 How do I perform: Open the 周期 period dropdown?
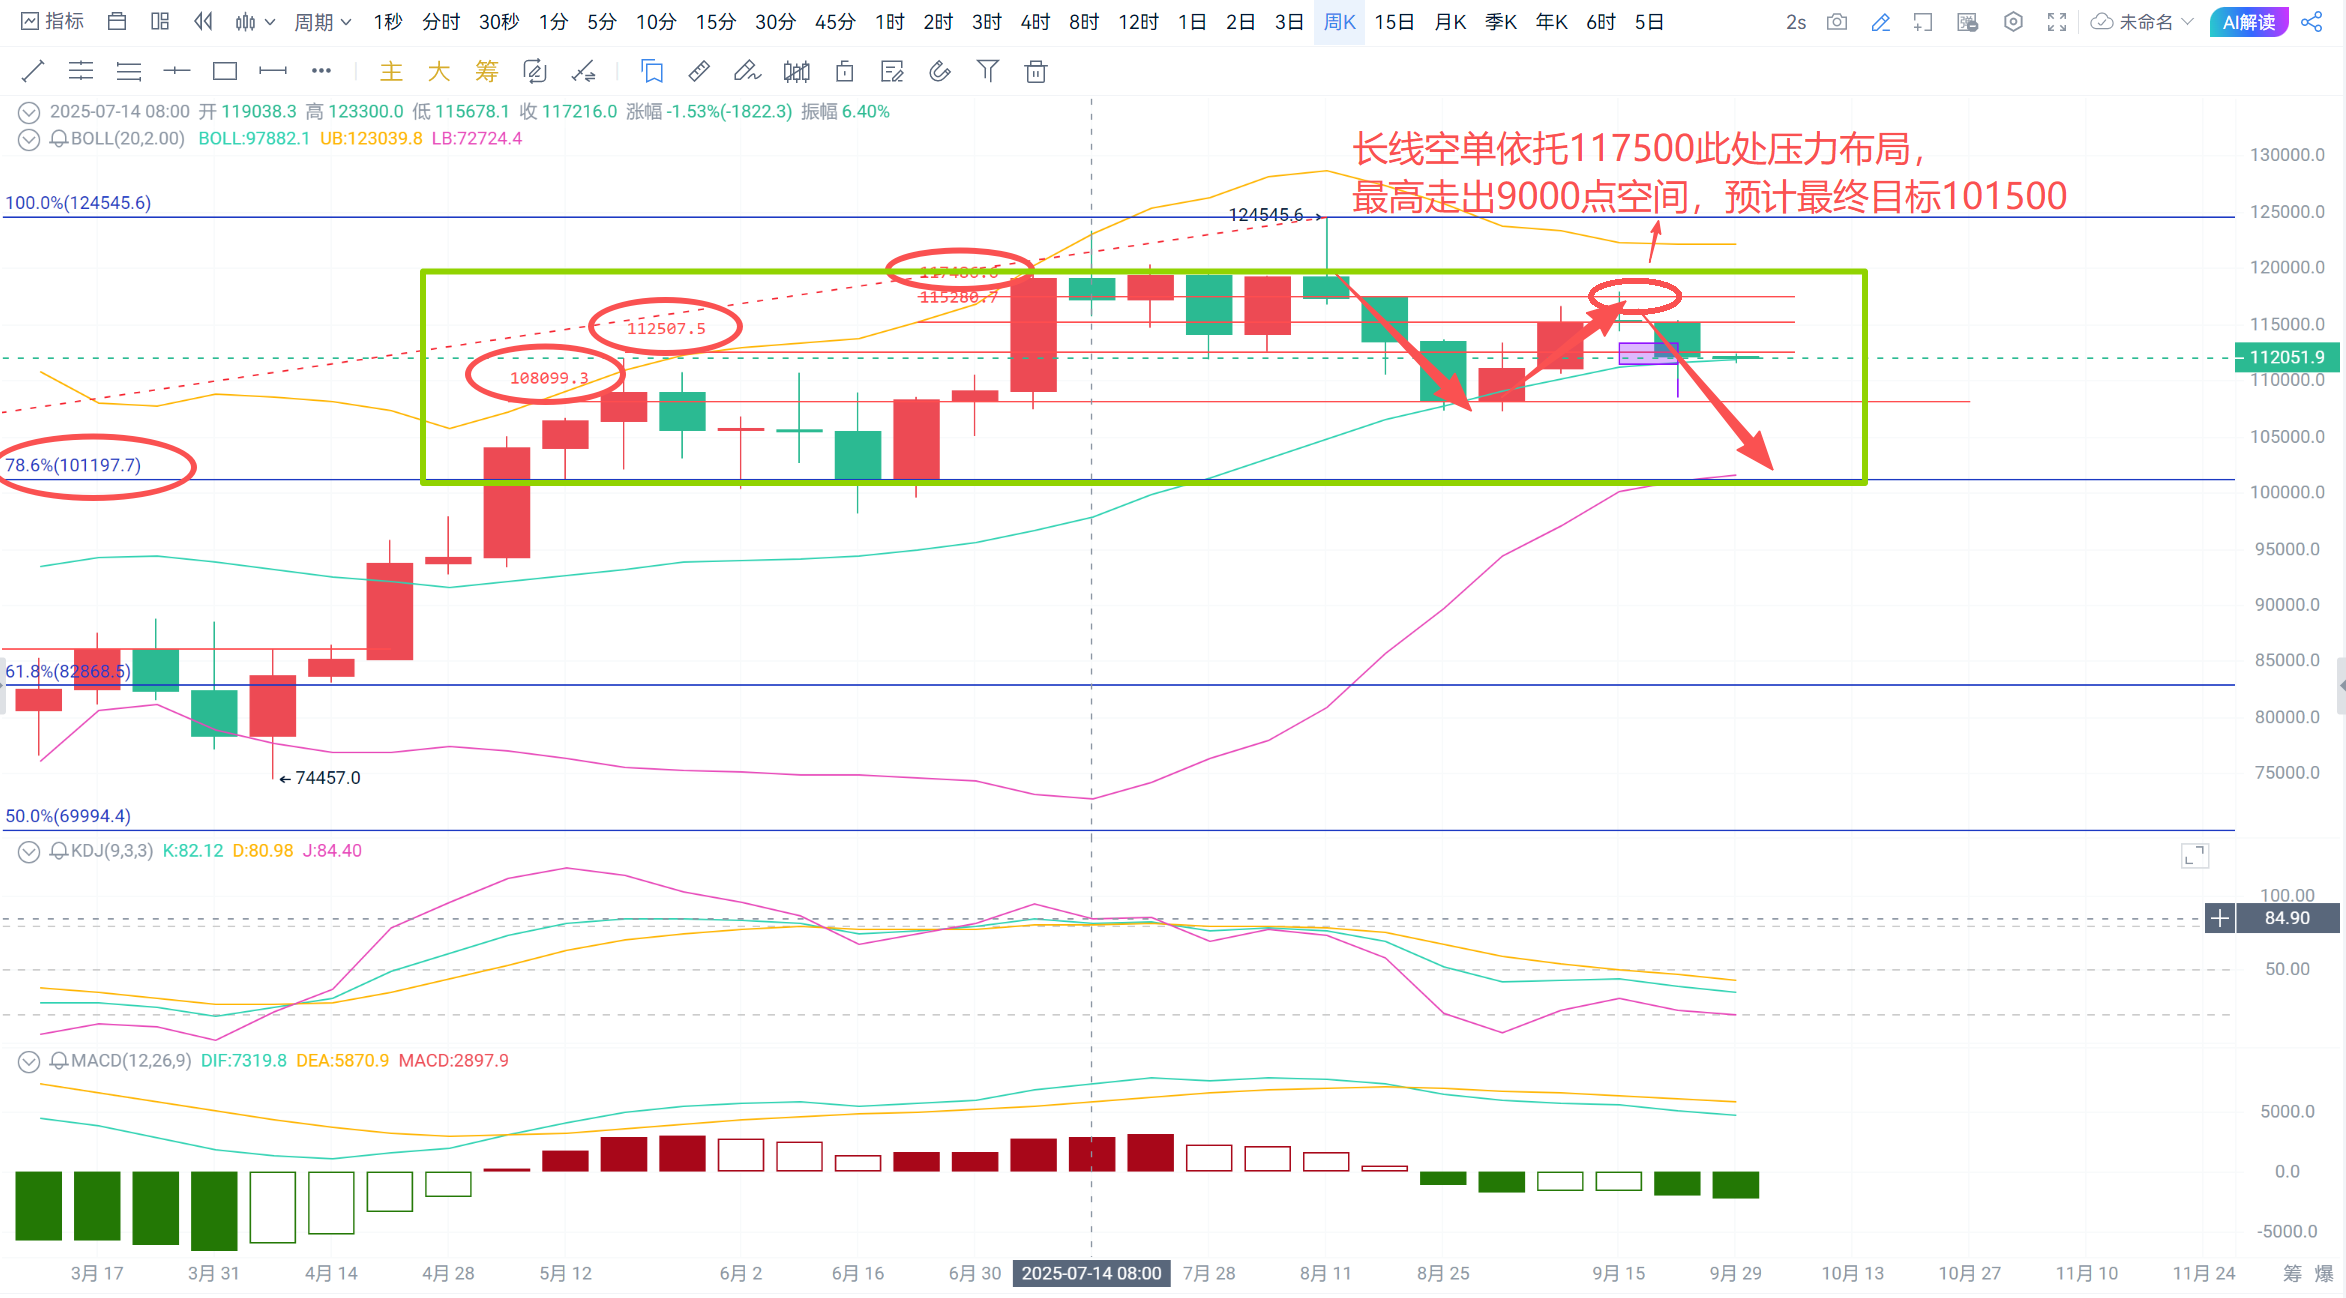pos(322,22)
